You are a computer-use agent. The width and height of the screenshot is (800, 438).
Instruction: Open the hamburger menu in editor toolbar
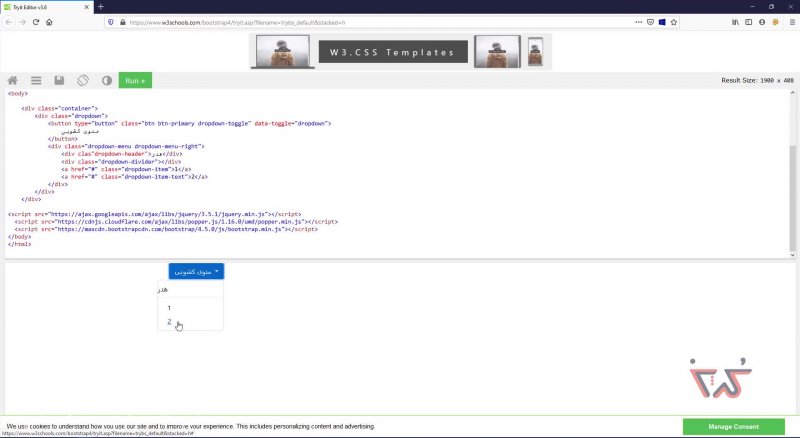point(36,80)
